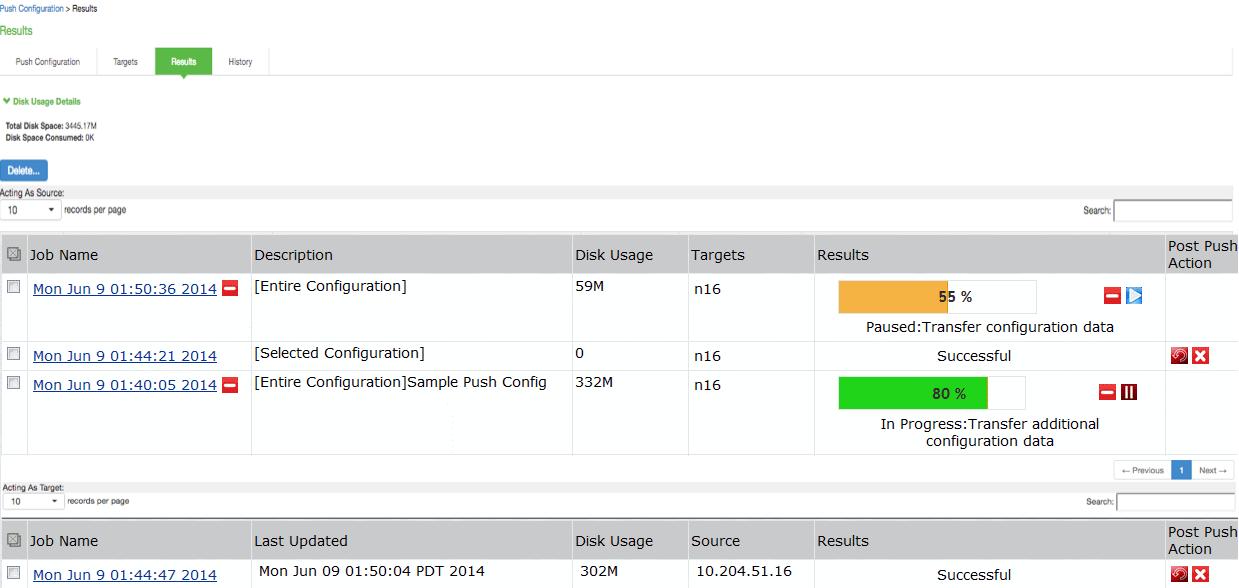Sort source table by Description header
Viewport: 1239px width, 588px height.
[293, 255]
